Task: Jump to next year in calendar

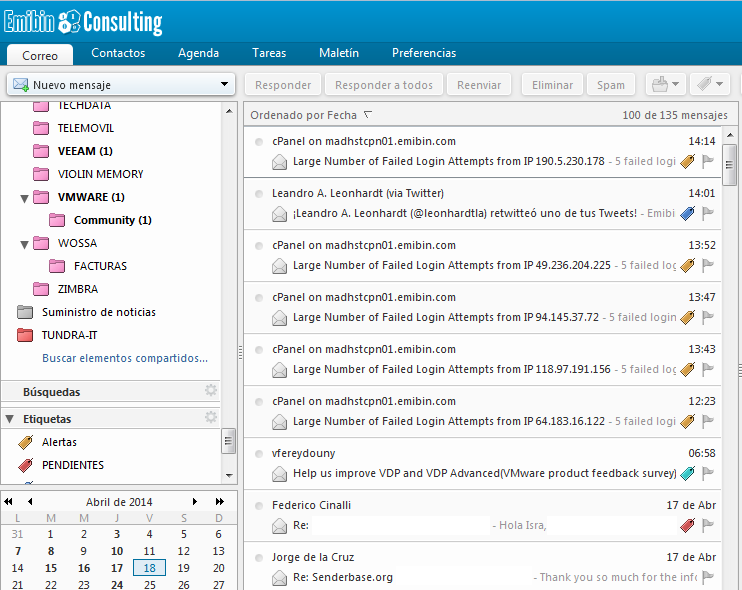Action: click(x=220, y=502)
